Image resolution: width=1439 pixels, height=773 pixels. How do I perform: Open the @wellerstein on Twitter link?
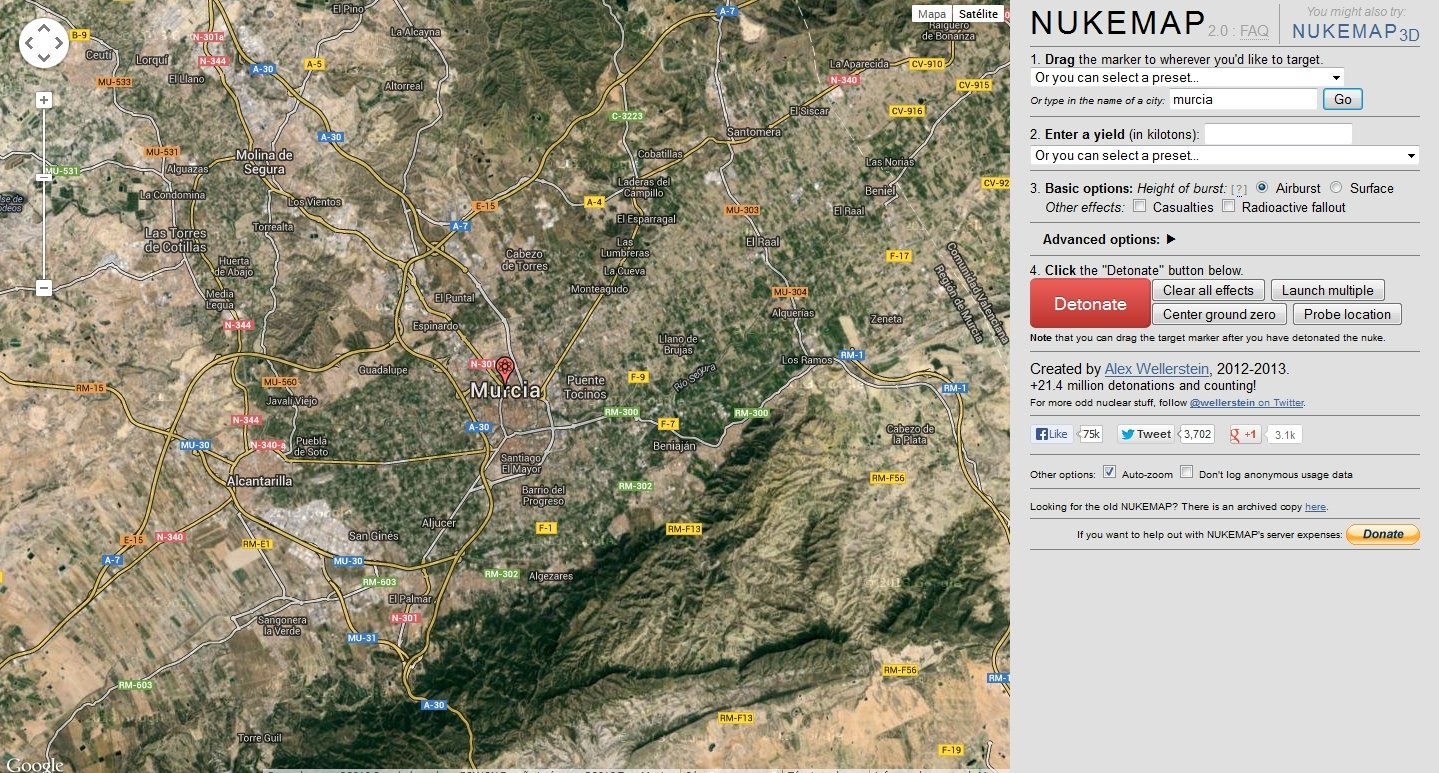point(1247,403)
